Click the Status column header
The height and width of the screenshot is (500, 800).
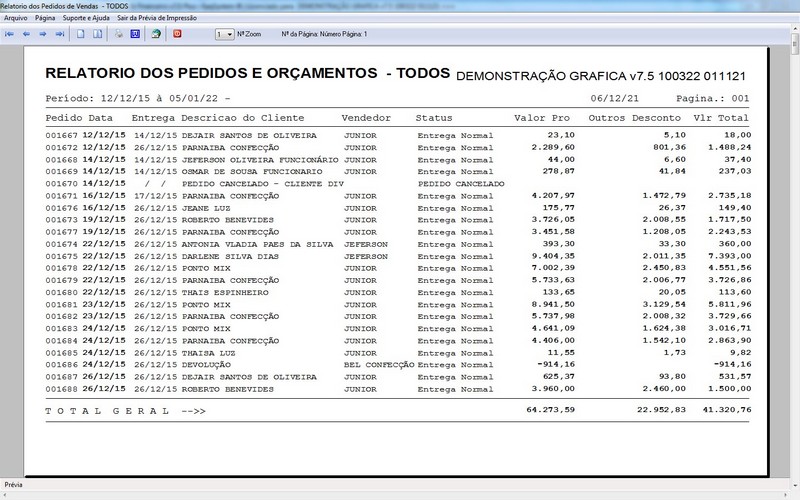434,118
